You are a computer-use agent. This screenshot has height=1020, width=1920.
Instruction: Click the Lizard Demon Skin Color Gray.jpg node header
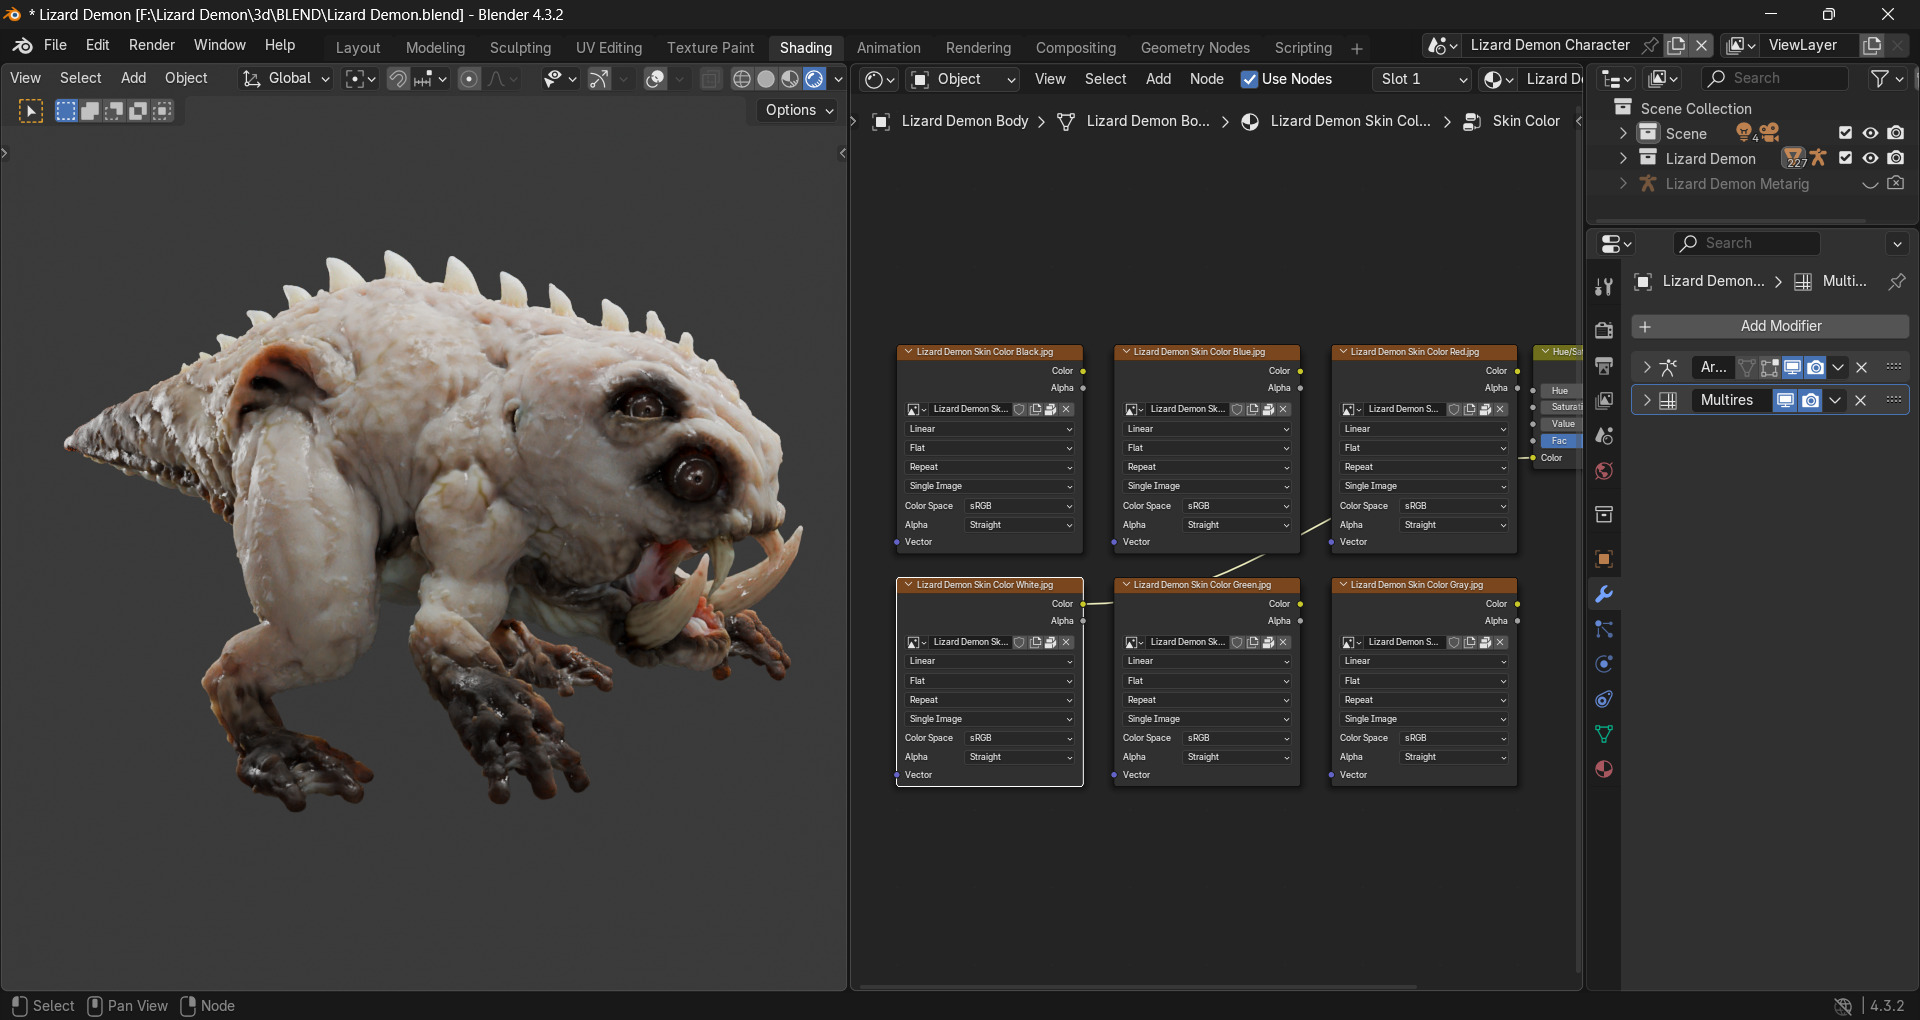pos(1424,585)
